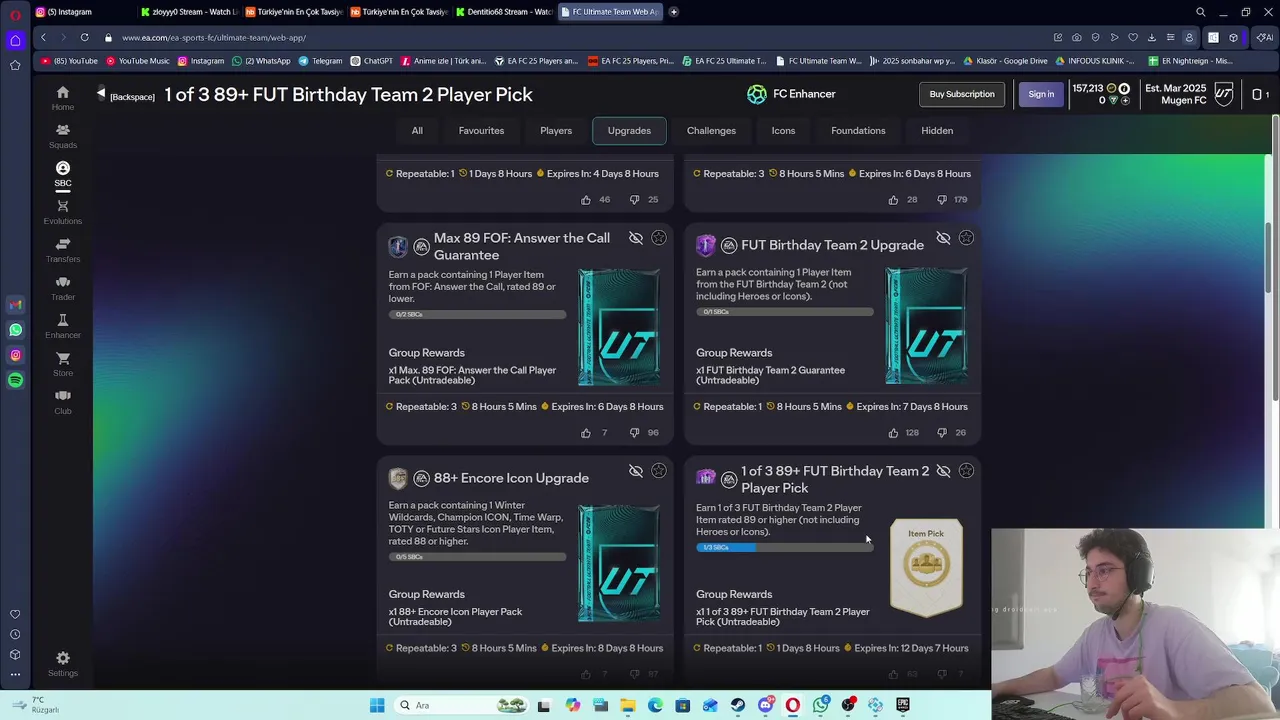Open Gmail icon in Opera sidebar
This screenshot has width=1280, height=720.
(15, 305)
